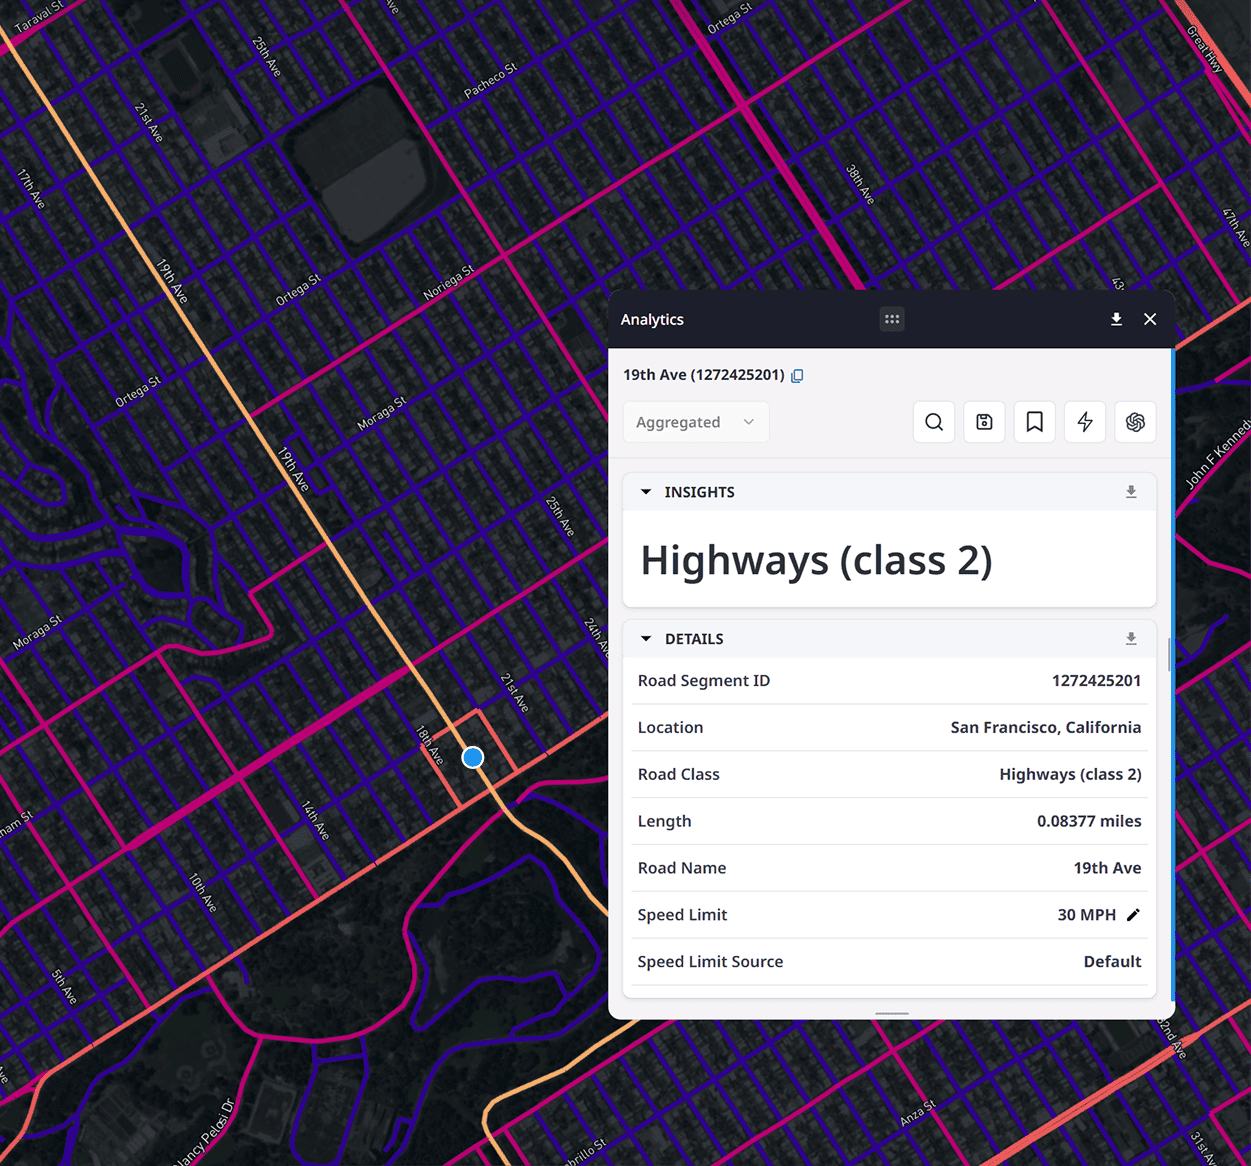Bookmark this road segment
1251x1166 pixels.
(x=1035, y=422)
